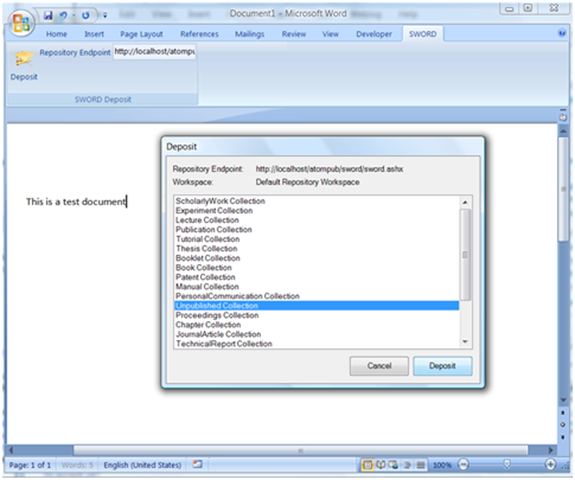The width and height of the screenshot is (575, 480).
Task: Choose Lecture Collection from list
Action: pyautogui.click(x=317, y=220)
